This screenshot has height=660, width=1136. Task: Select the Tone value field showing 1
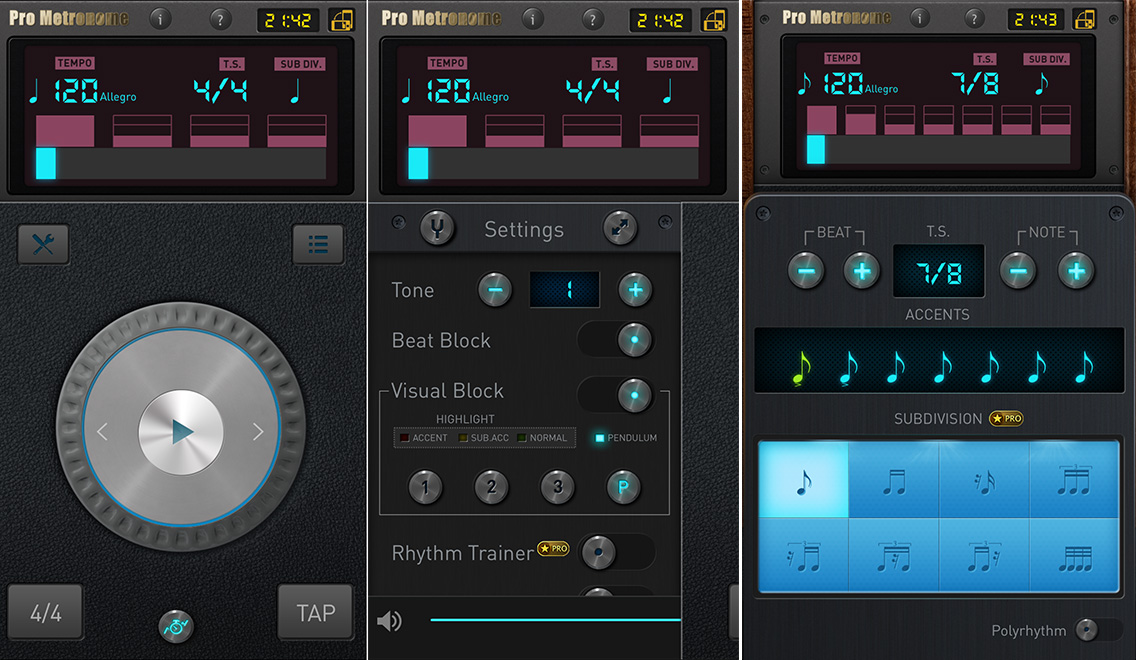click(x=565, y=290)
